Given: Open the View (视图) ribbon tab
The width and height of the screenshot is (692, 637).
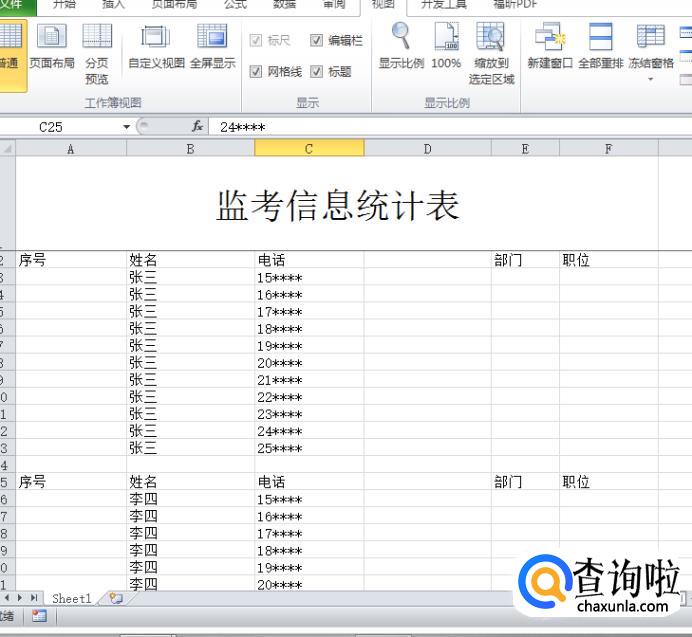Looking at the screenshot, I should 383,5.
